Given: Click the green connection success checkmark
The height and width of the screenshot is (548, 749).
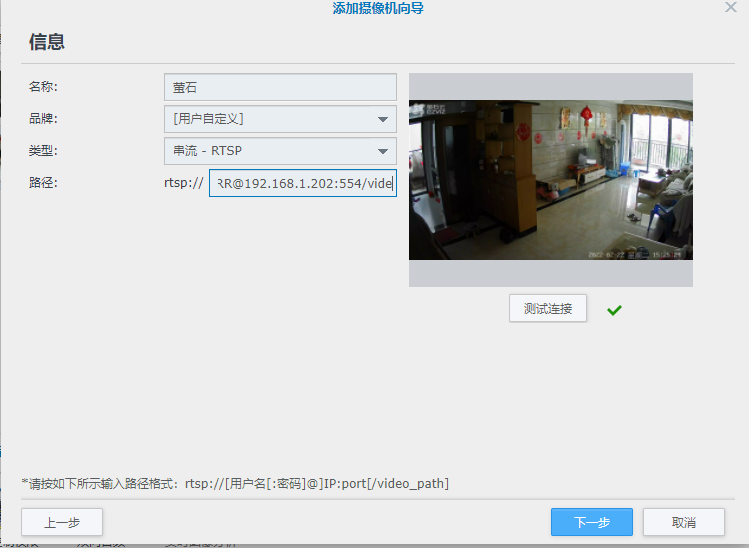Looking at the screenshot, I should tap(614, 310).
